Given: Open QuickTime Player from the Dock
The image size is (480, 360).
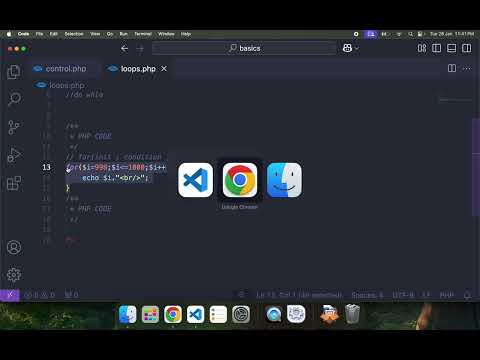Looking at the screenshot, I should click(x=274, y=314).
